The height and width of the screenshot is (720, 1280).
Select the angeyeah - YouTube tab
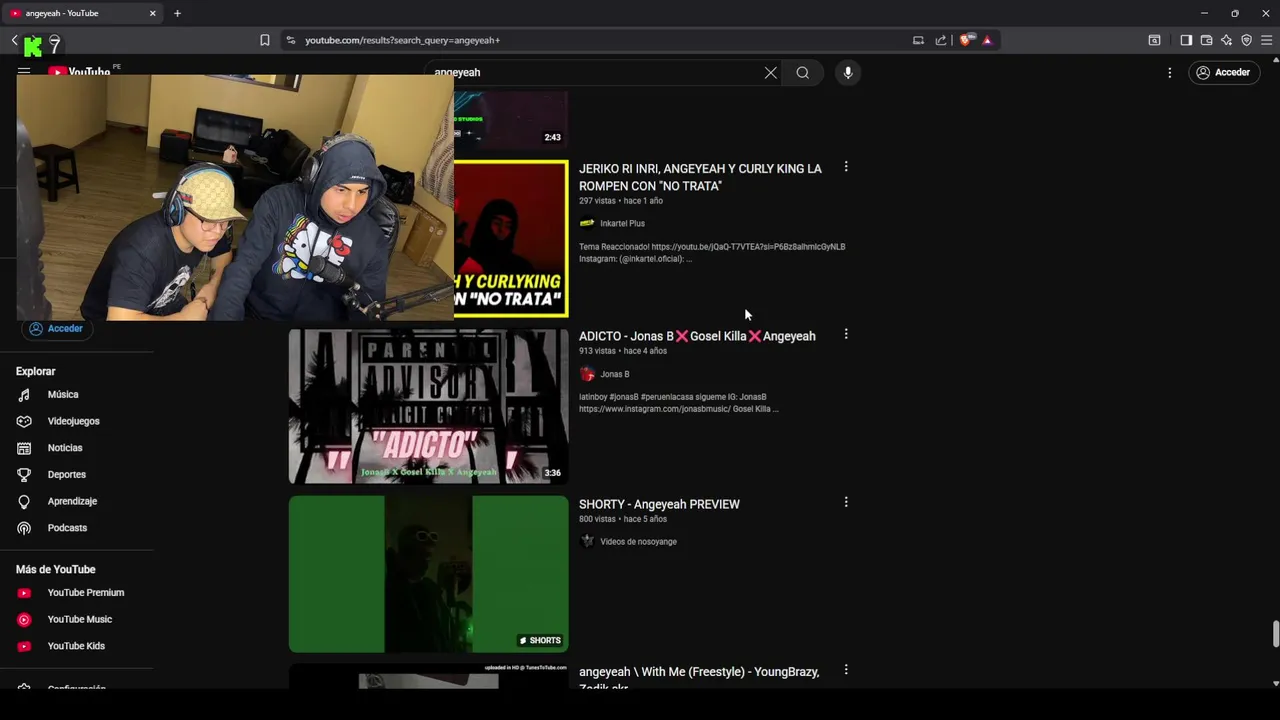click(84, 13)
